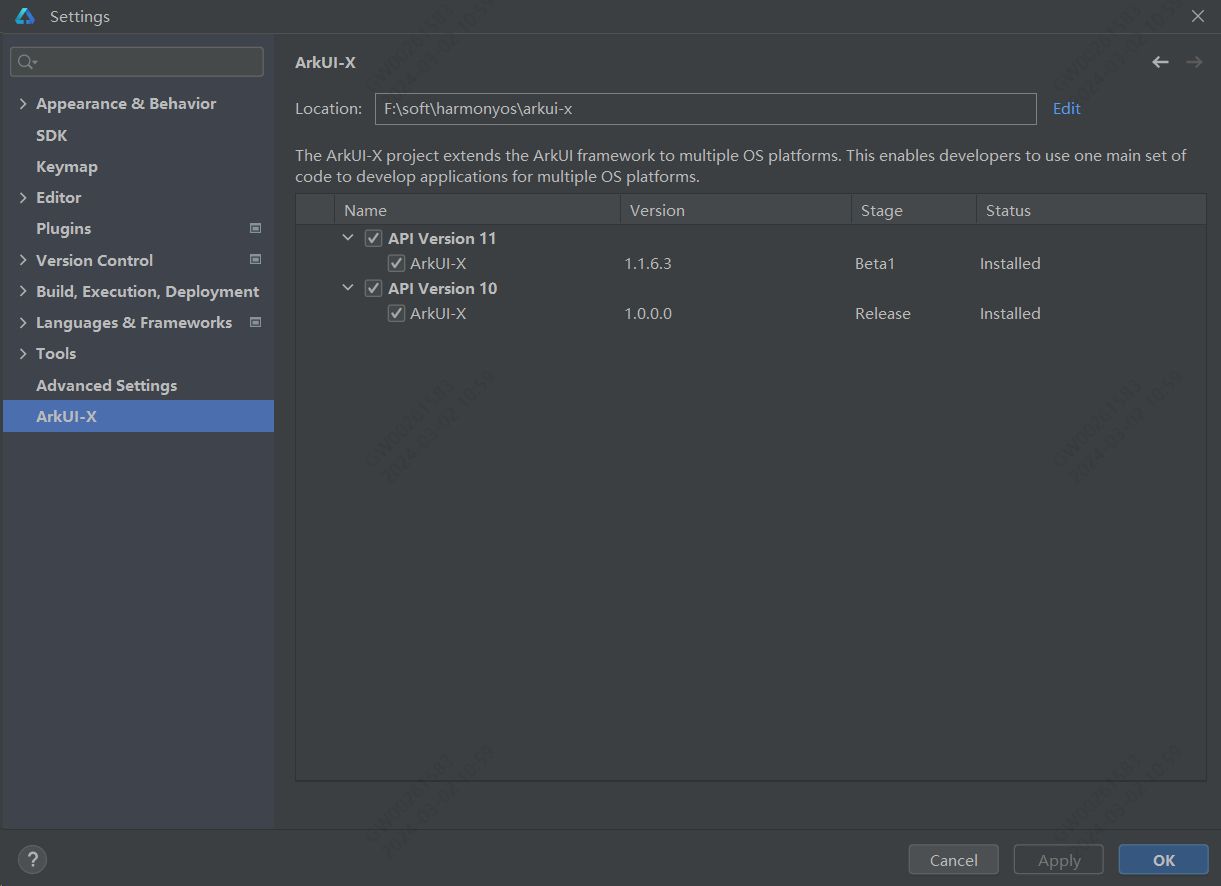Screen dimensions: 1221x886
Task: Uncheck ArkUI-X version 1.1.6.3 checkbox
Action: point(396,263)
